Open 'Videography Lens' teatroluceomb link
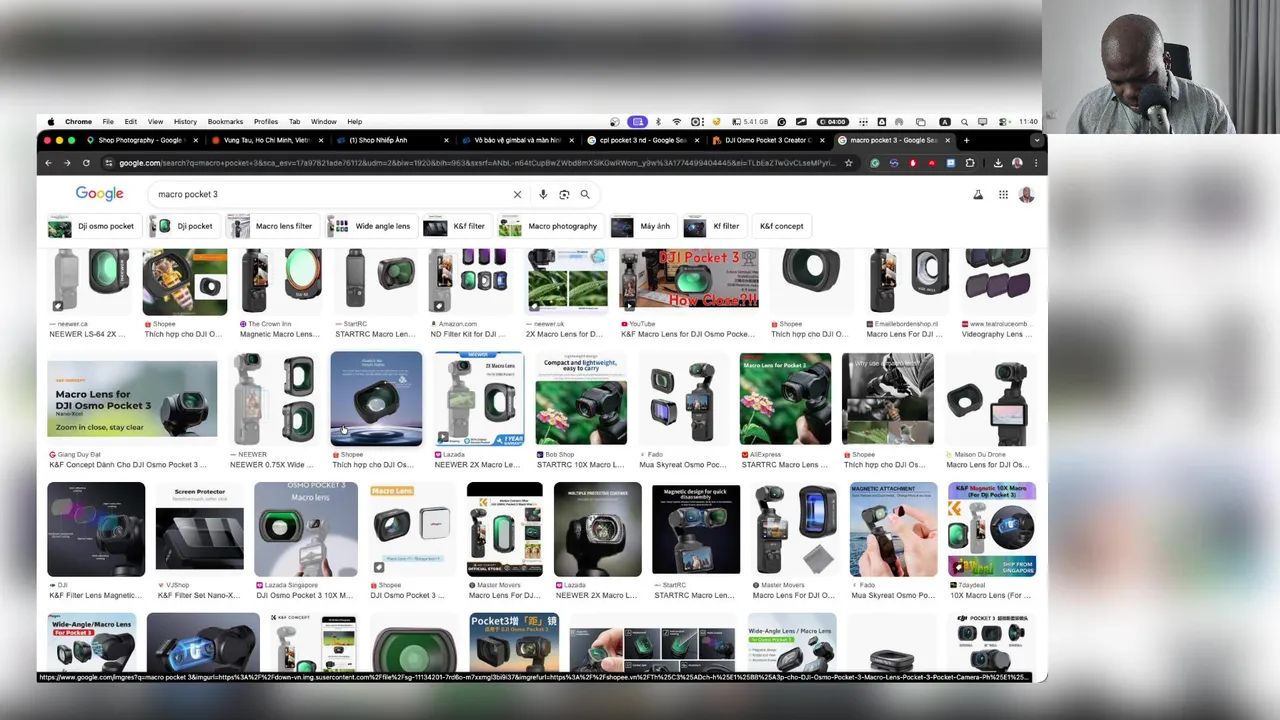This screenshot has height=720, width=1280. [x=996, y=334]
